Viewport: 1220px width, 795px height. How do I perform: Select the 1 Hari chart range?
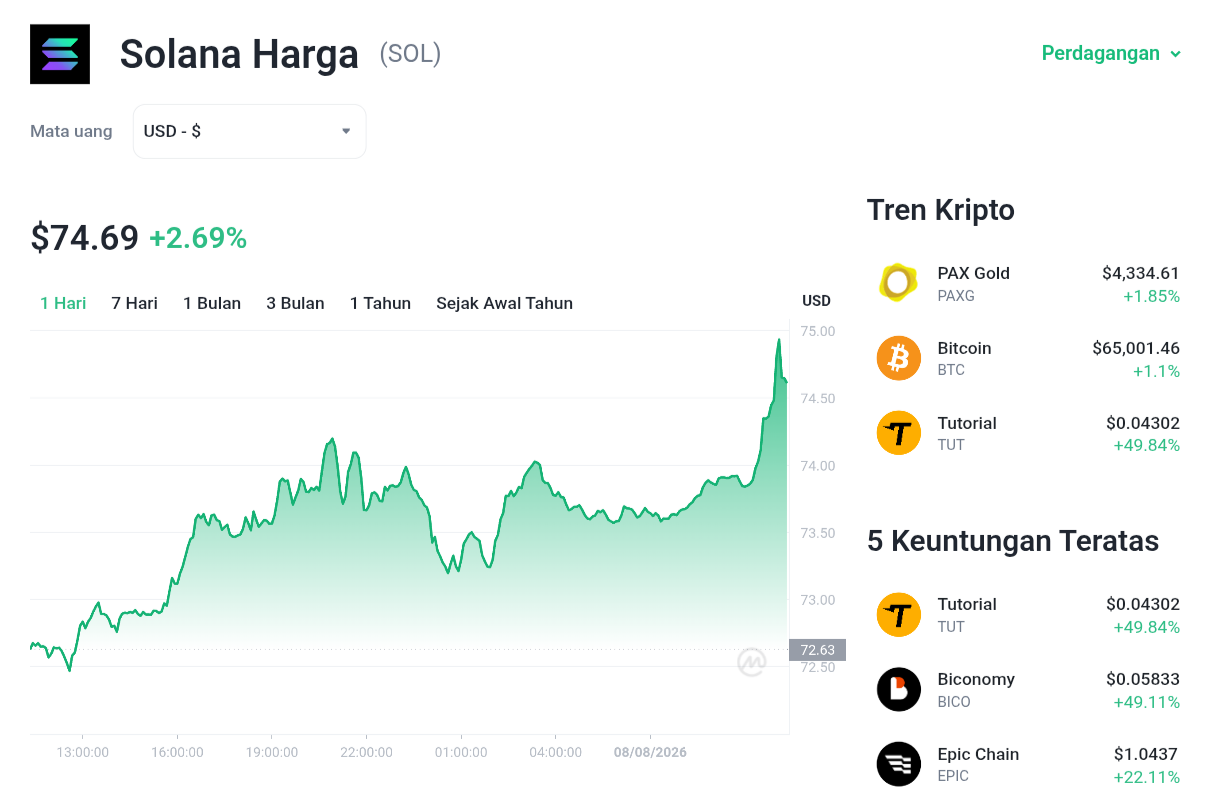tap(63, 303)
